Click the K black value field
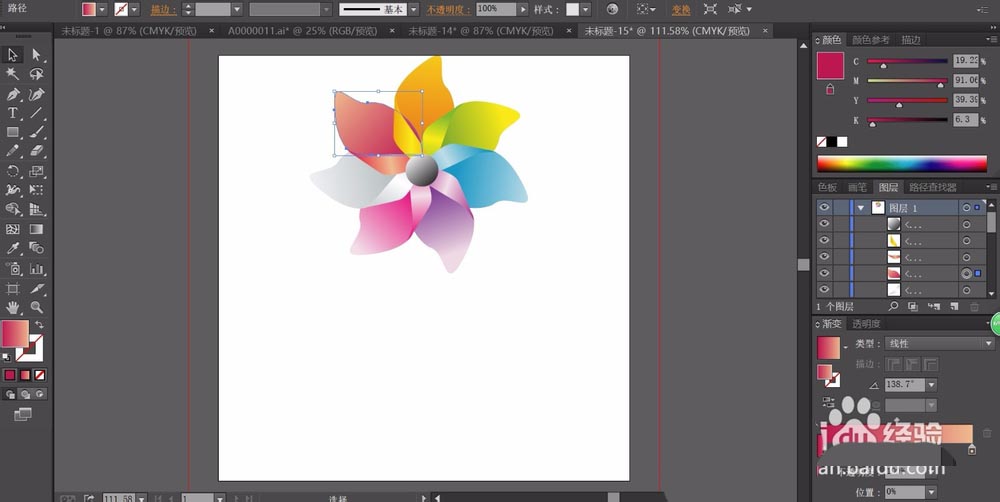Image resolution: width=1000 pixels, height=502 pixels. tap(965, 119)
